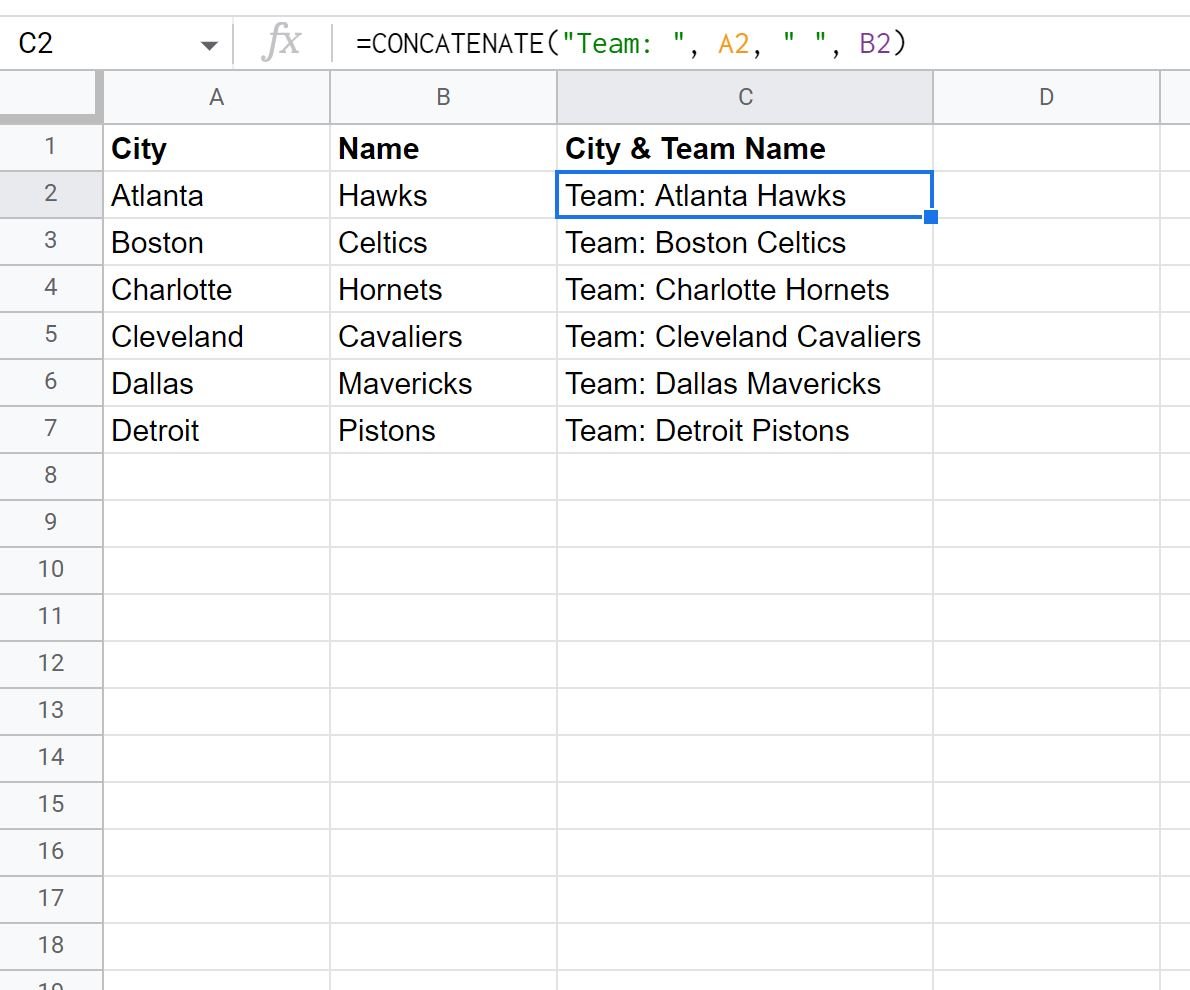Select row 12 header
Image resolution: width=1190 pixels, height=990 pixels.
(x=51, y=664)
